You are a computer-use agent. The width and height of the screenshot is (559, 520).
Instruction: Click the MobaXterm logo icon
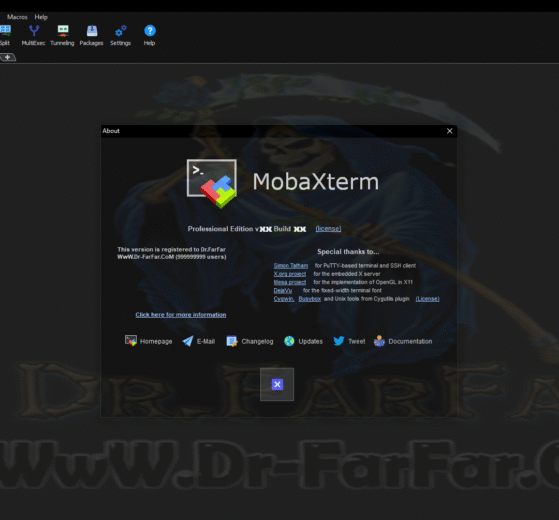pyautogui.click(x=212, y=183)
